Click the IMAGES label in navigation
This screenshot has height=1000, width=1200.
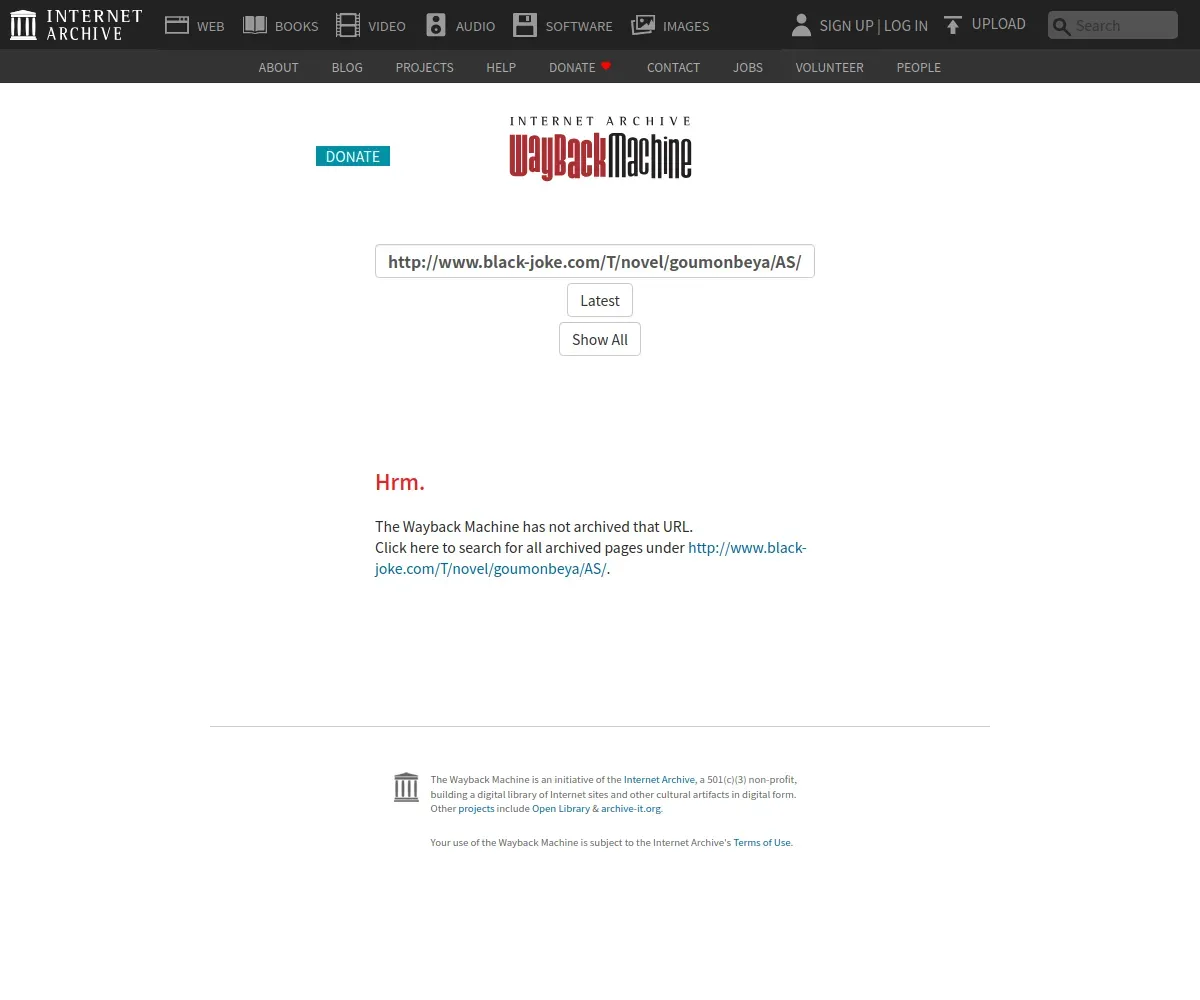click(x=686, y=26)
